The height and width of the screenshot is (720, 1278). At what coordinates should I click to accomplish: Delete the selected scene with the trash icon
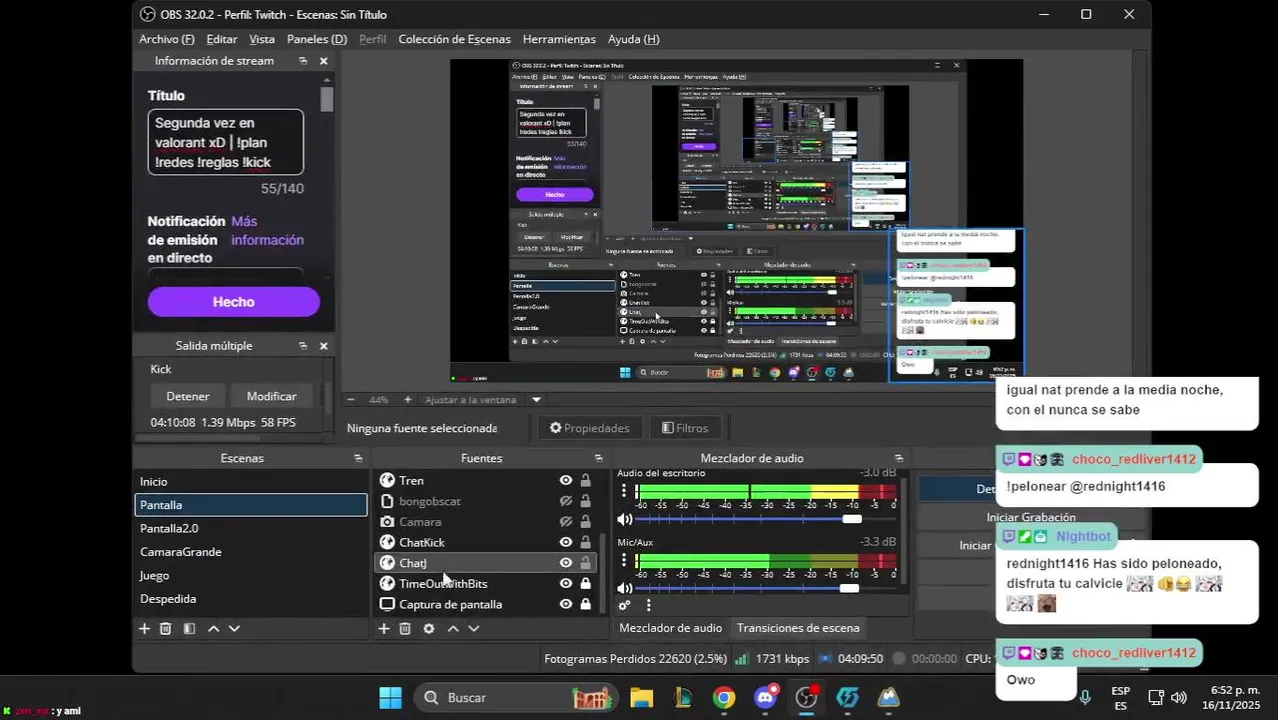click(x=166, y=629)
